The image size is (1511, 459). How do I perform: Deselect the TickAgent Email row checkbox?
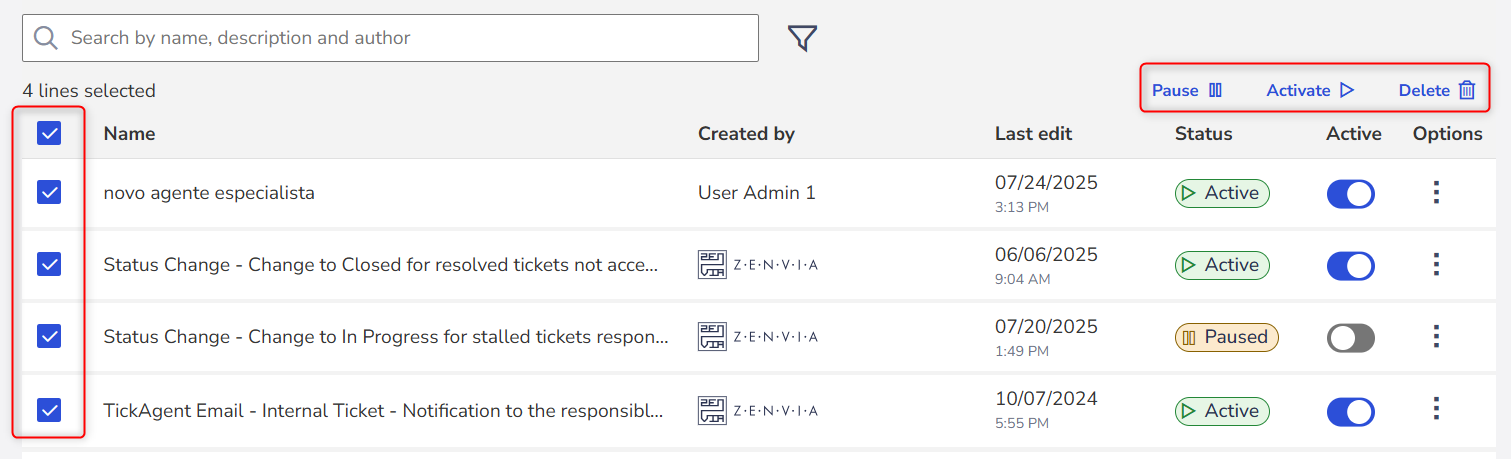click(49, 409)
